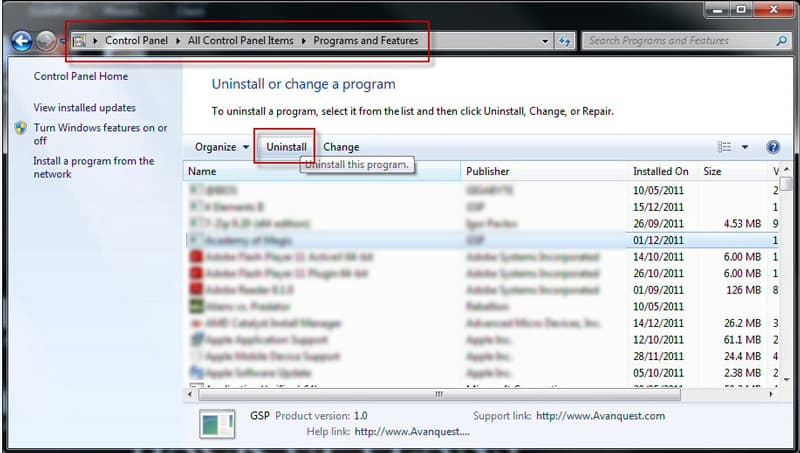Expand the view options dropdown arrow
800x453 pixels.
point(745,147)
